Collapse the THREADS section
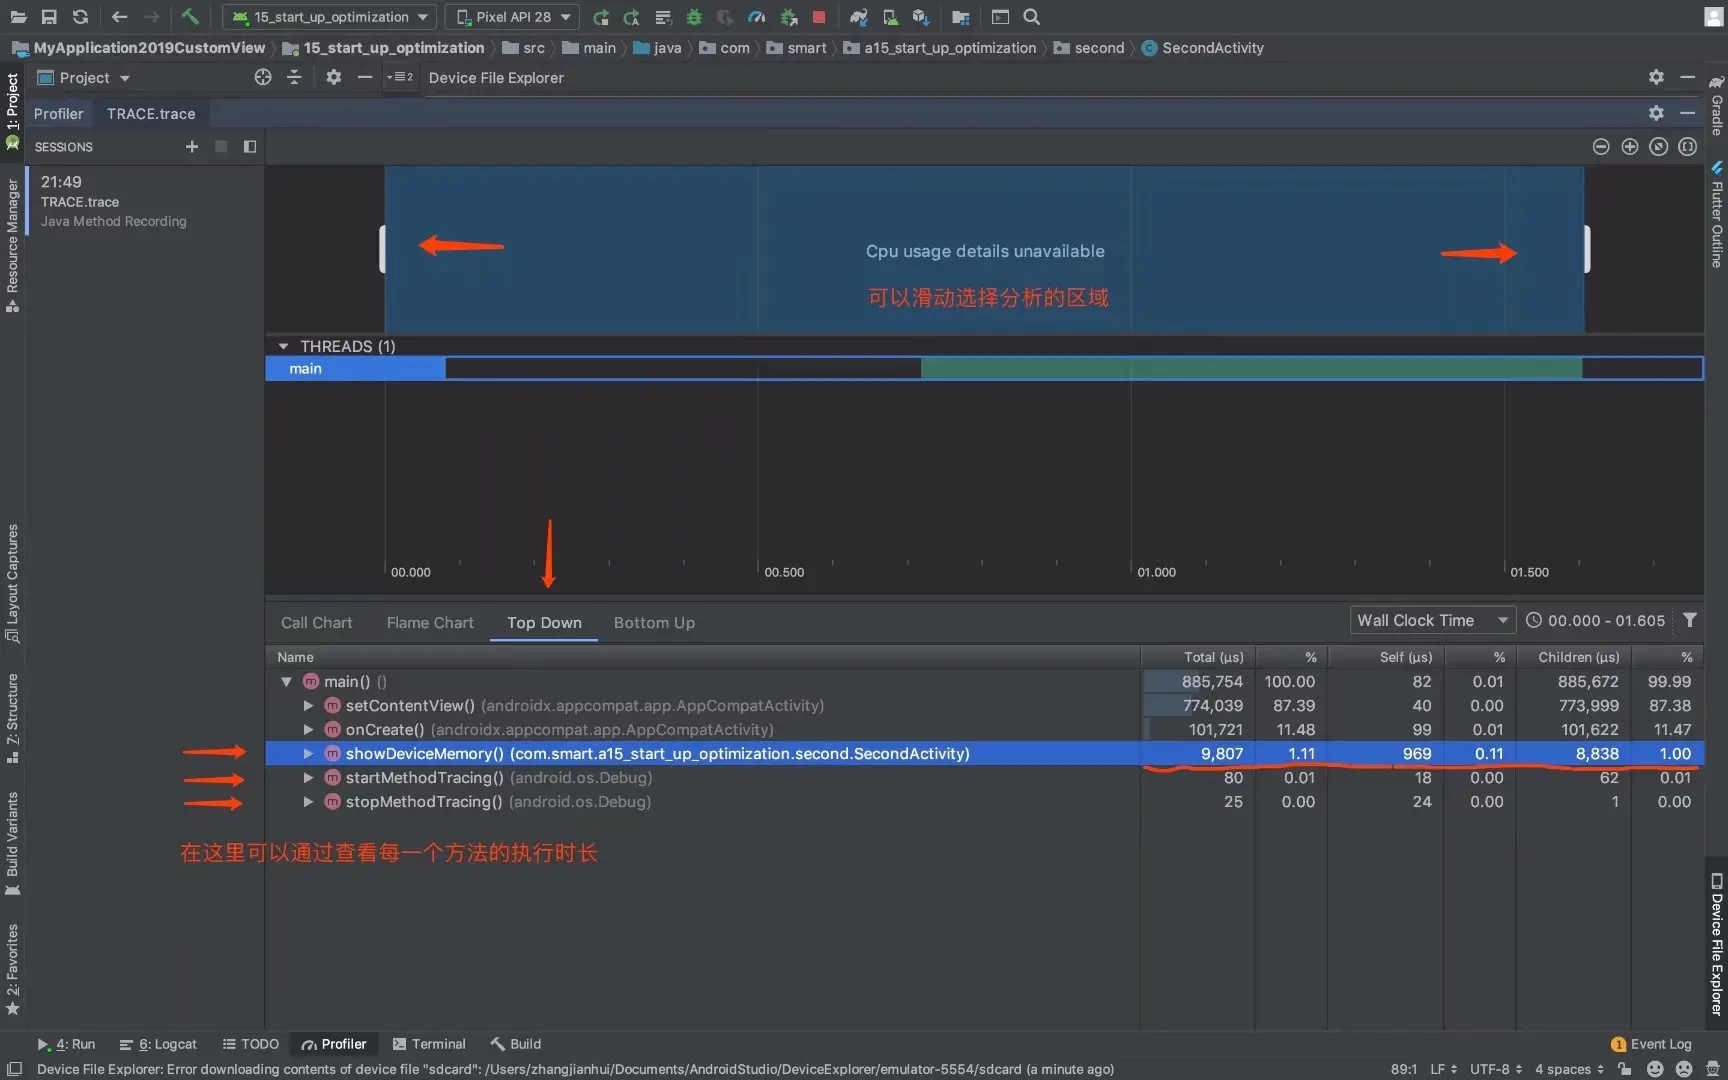1728x1080 pixels. pyautogui.click(x=283, y=346)
